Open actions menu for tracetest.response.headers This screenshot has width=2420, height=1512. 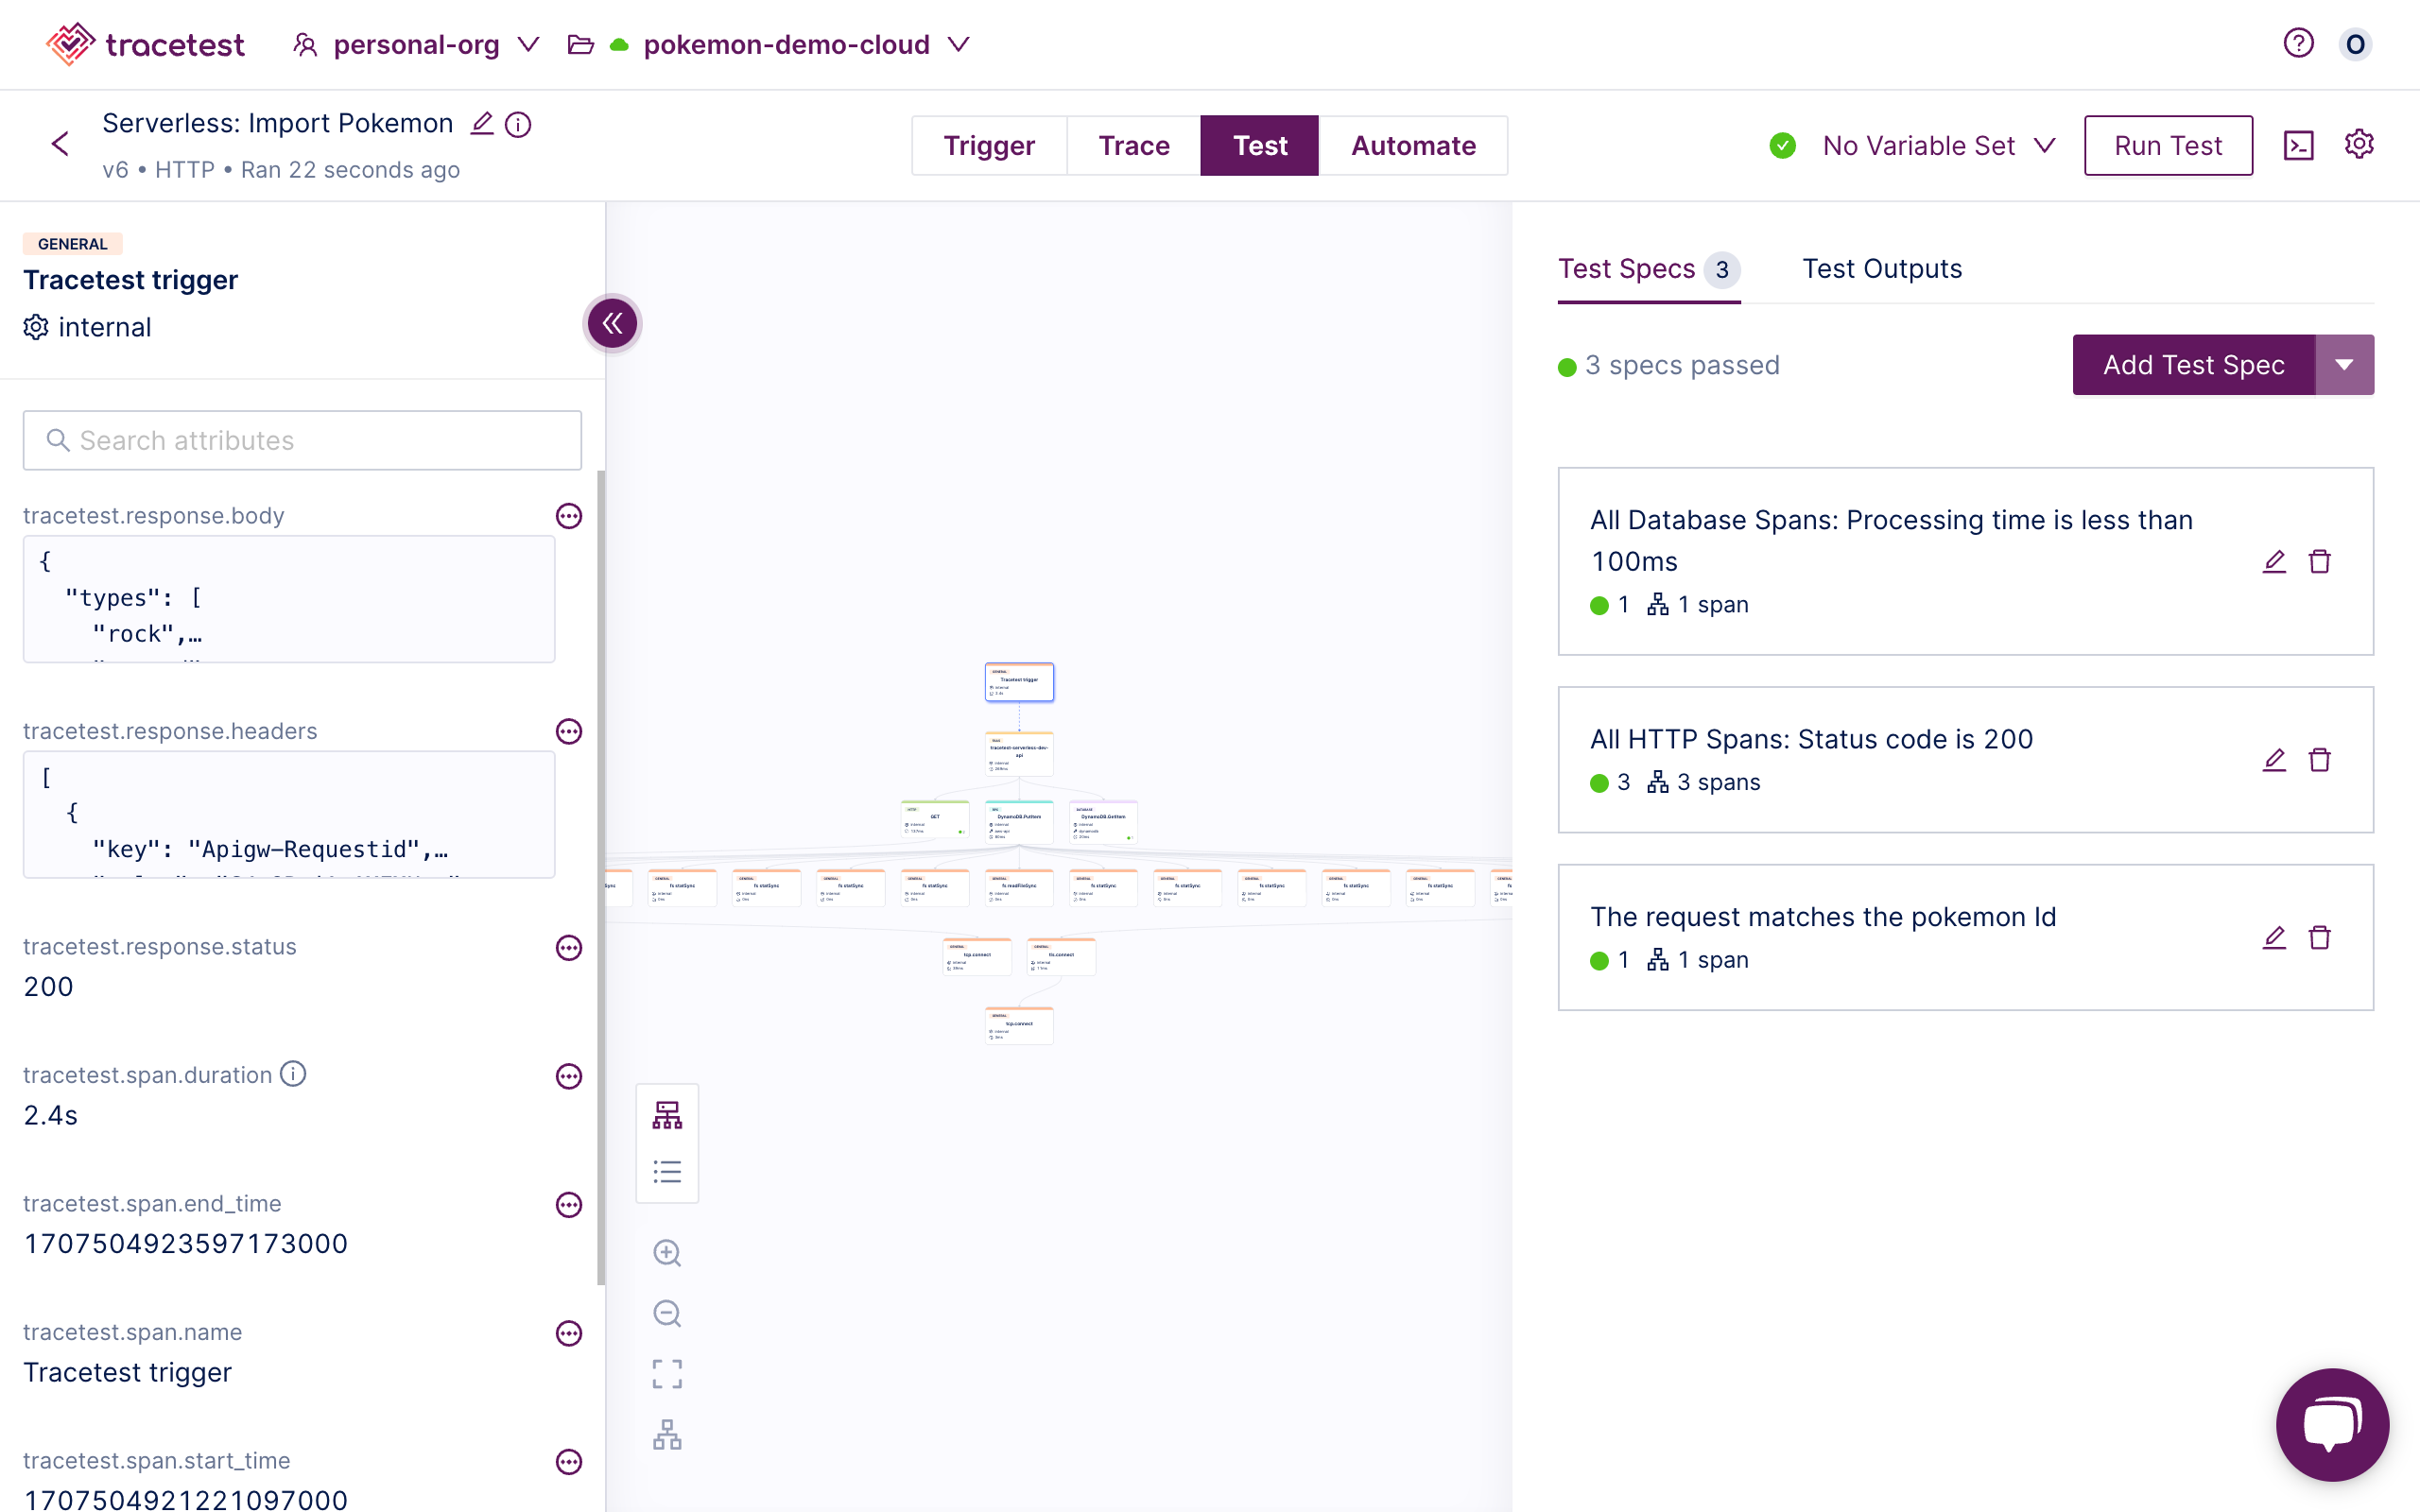(x=569, y=732)
